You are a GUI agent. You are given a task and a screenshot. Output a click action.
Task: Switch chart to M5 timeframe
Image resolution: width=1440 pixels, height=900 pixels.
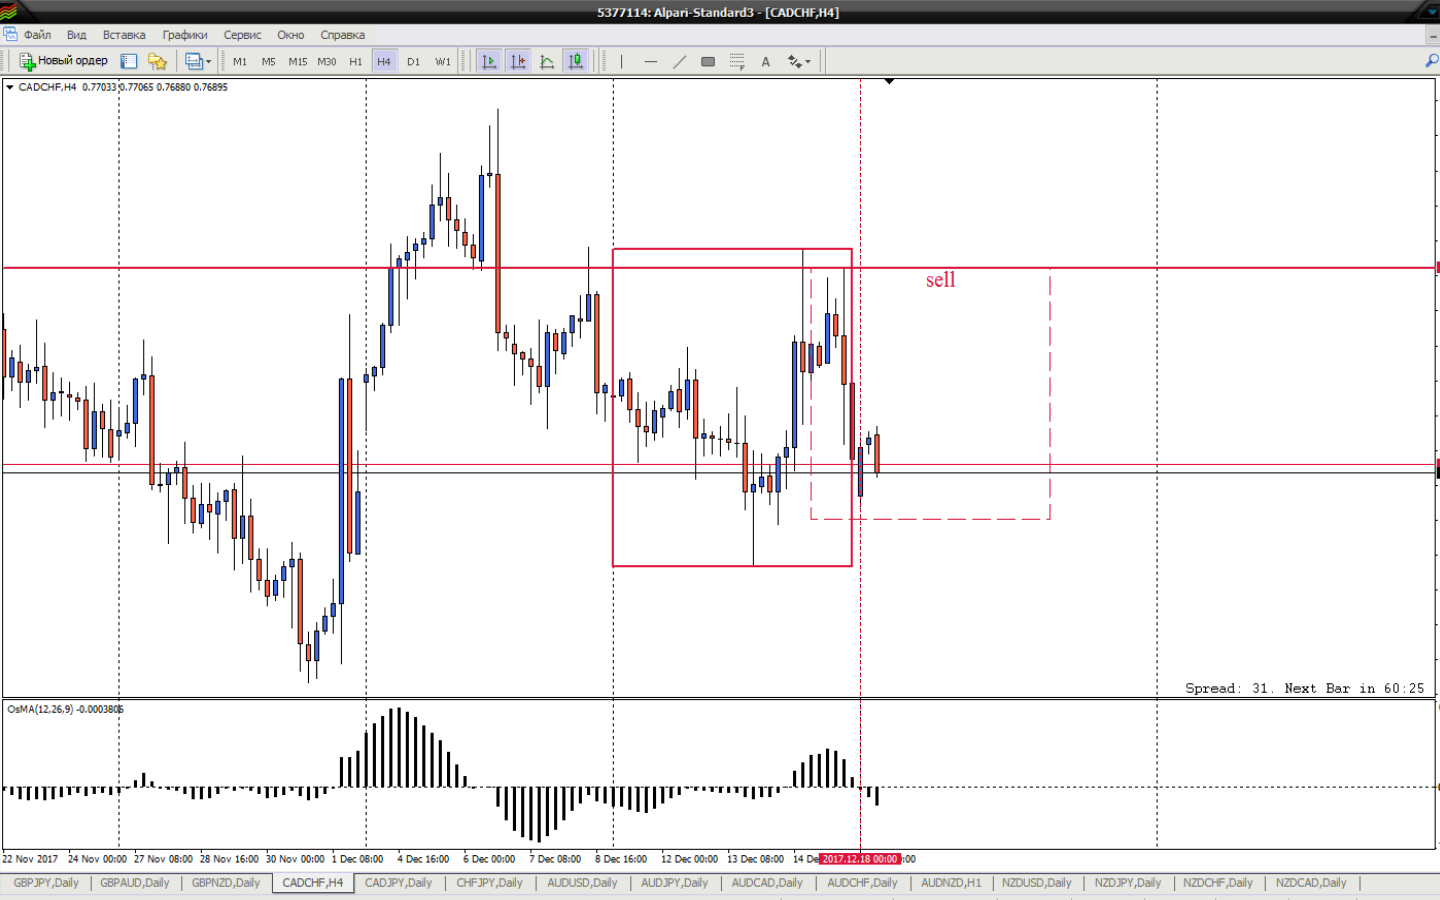[269, 62]
